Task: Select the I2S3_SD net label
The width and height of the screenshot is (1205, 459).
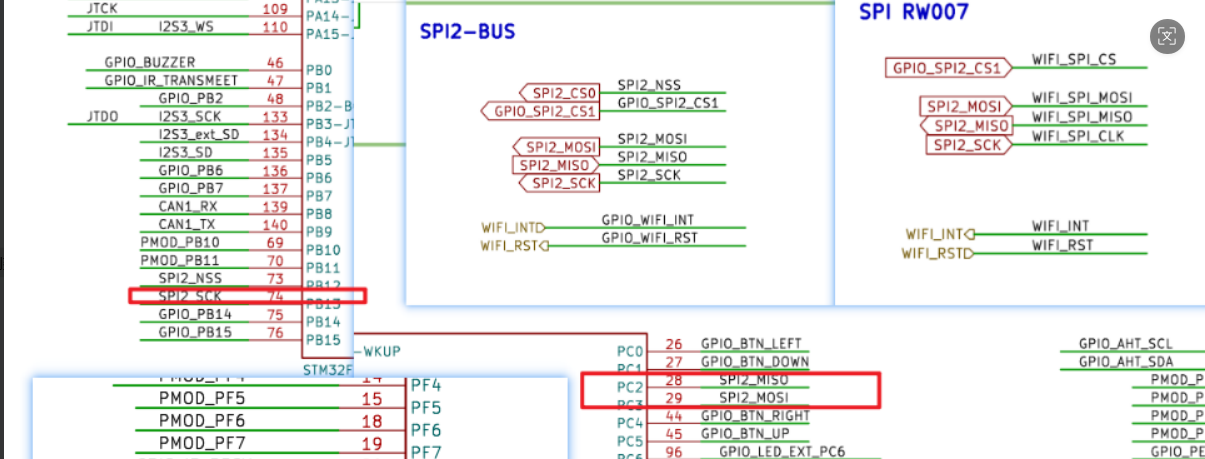Action: pos(185,152)
